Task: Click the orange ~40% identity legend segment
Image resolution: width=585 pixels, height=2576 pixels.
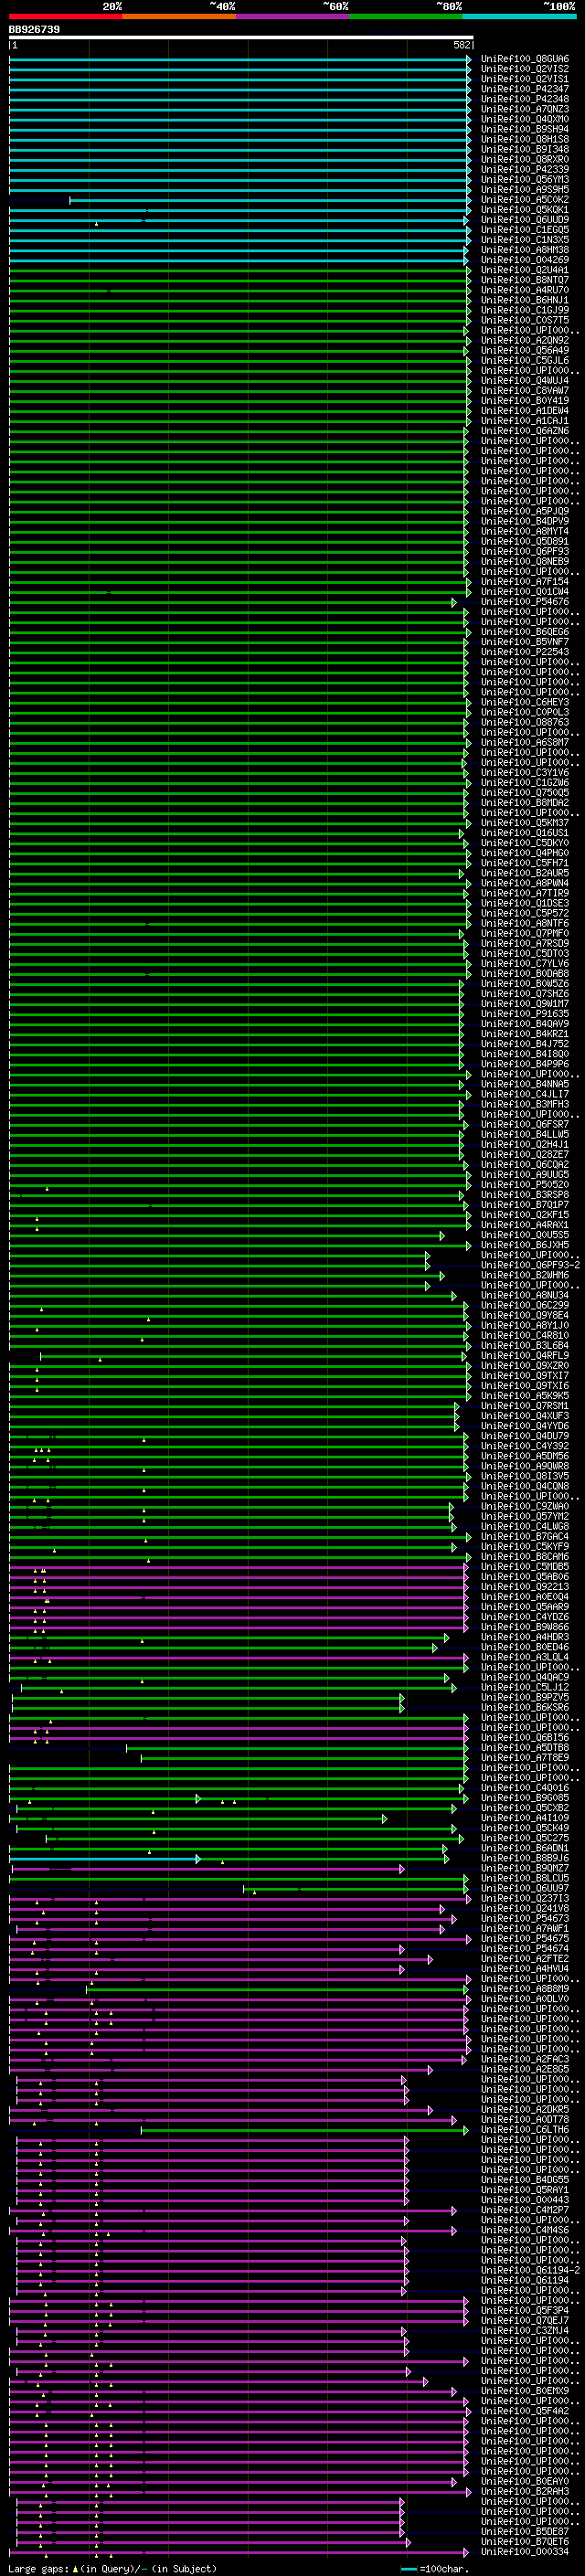Action: (x=179, y=16)
